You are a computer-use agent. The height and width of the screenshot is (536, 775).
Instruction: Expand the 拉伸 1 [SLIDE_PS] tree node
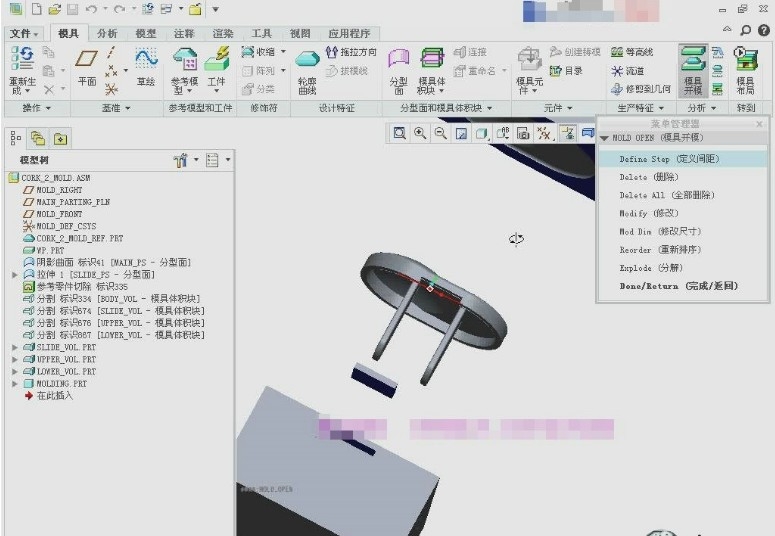15,274
